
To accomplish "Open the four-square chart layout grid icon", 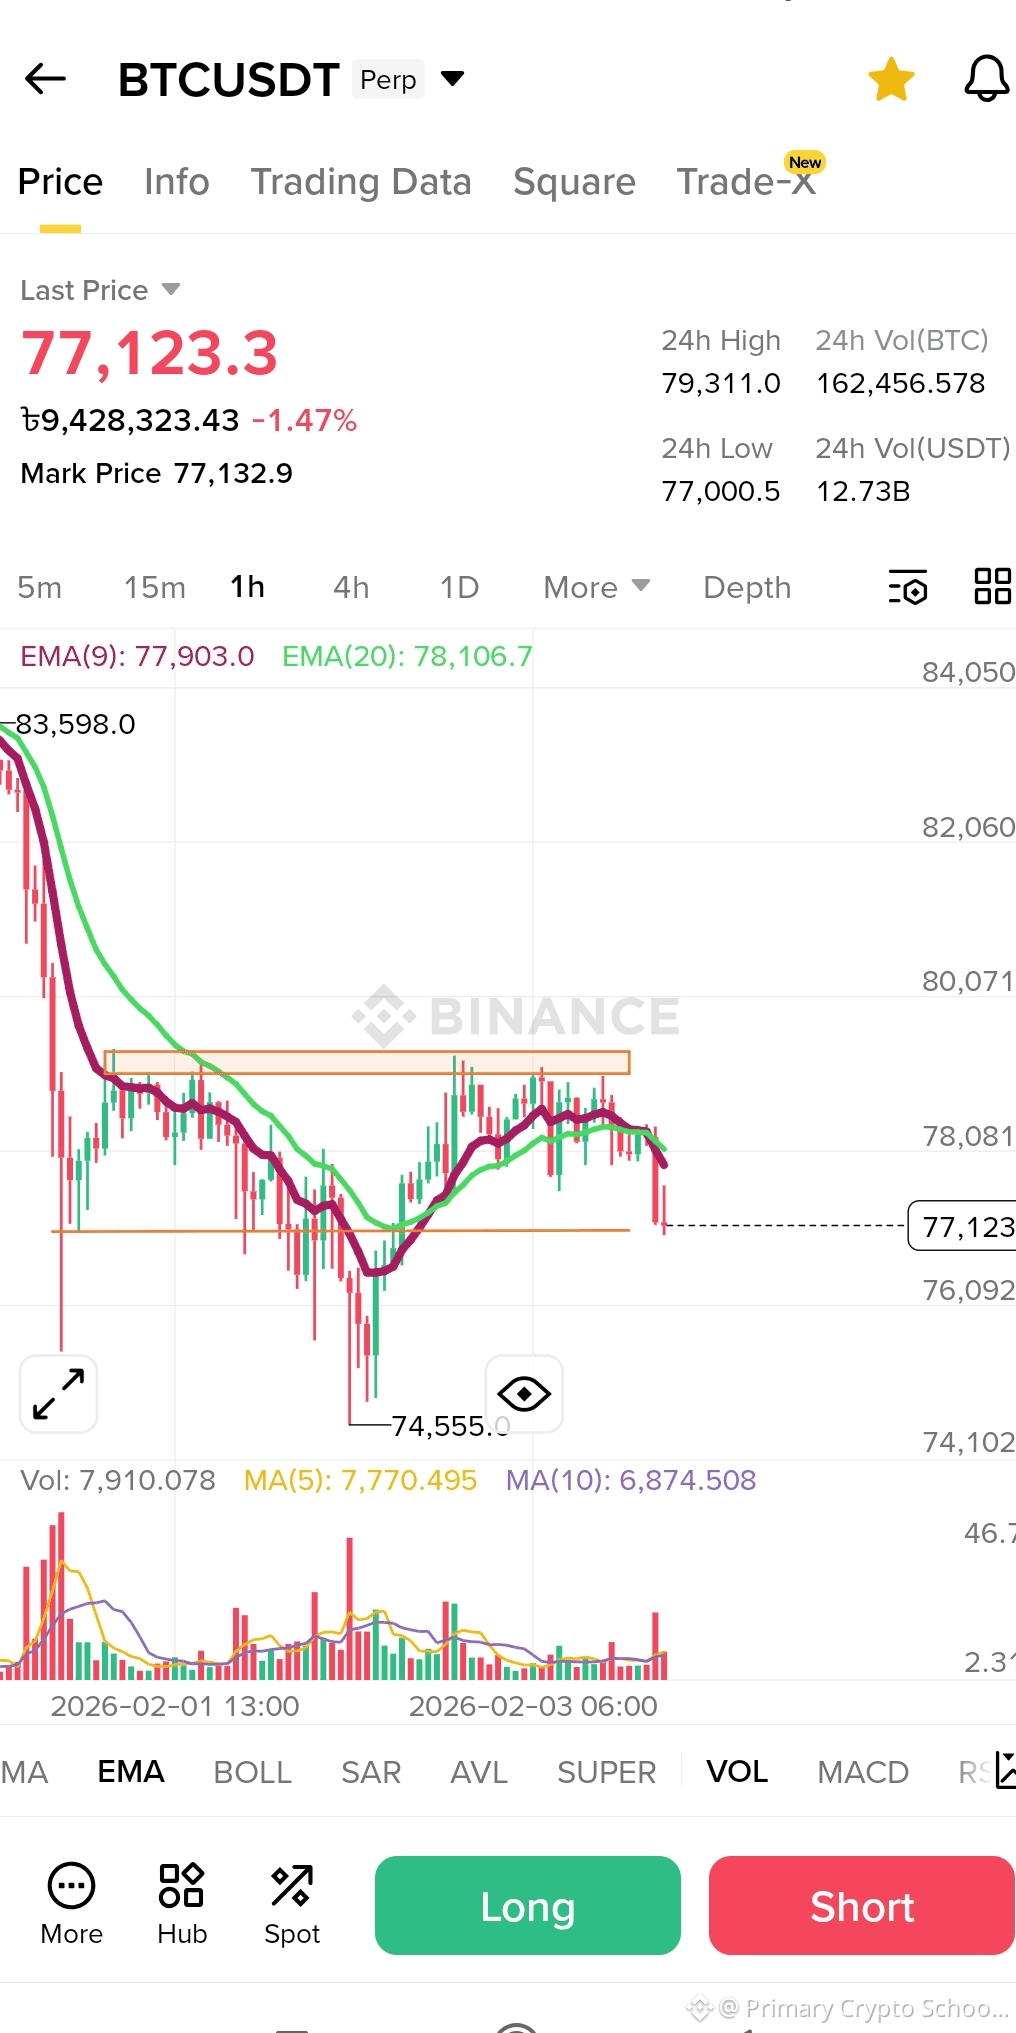I will 993,586.
